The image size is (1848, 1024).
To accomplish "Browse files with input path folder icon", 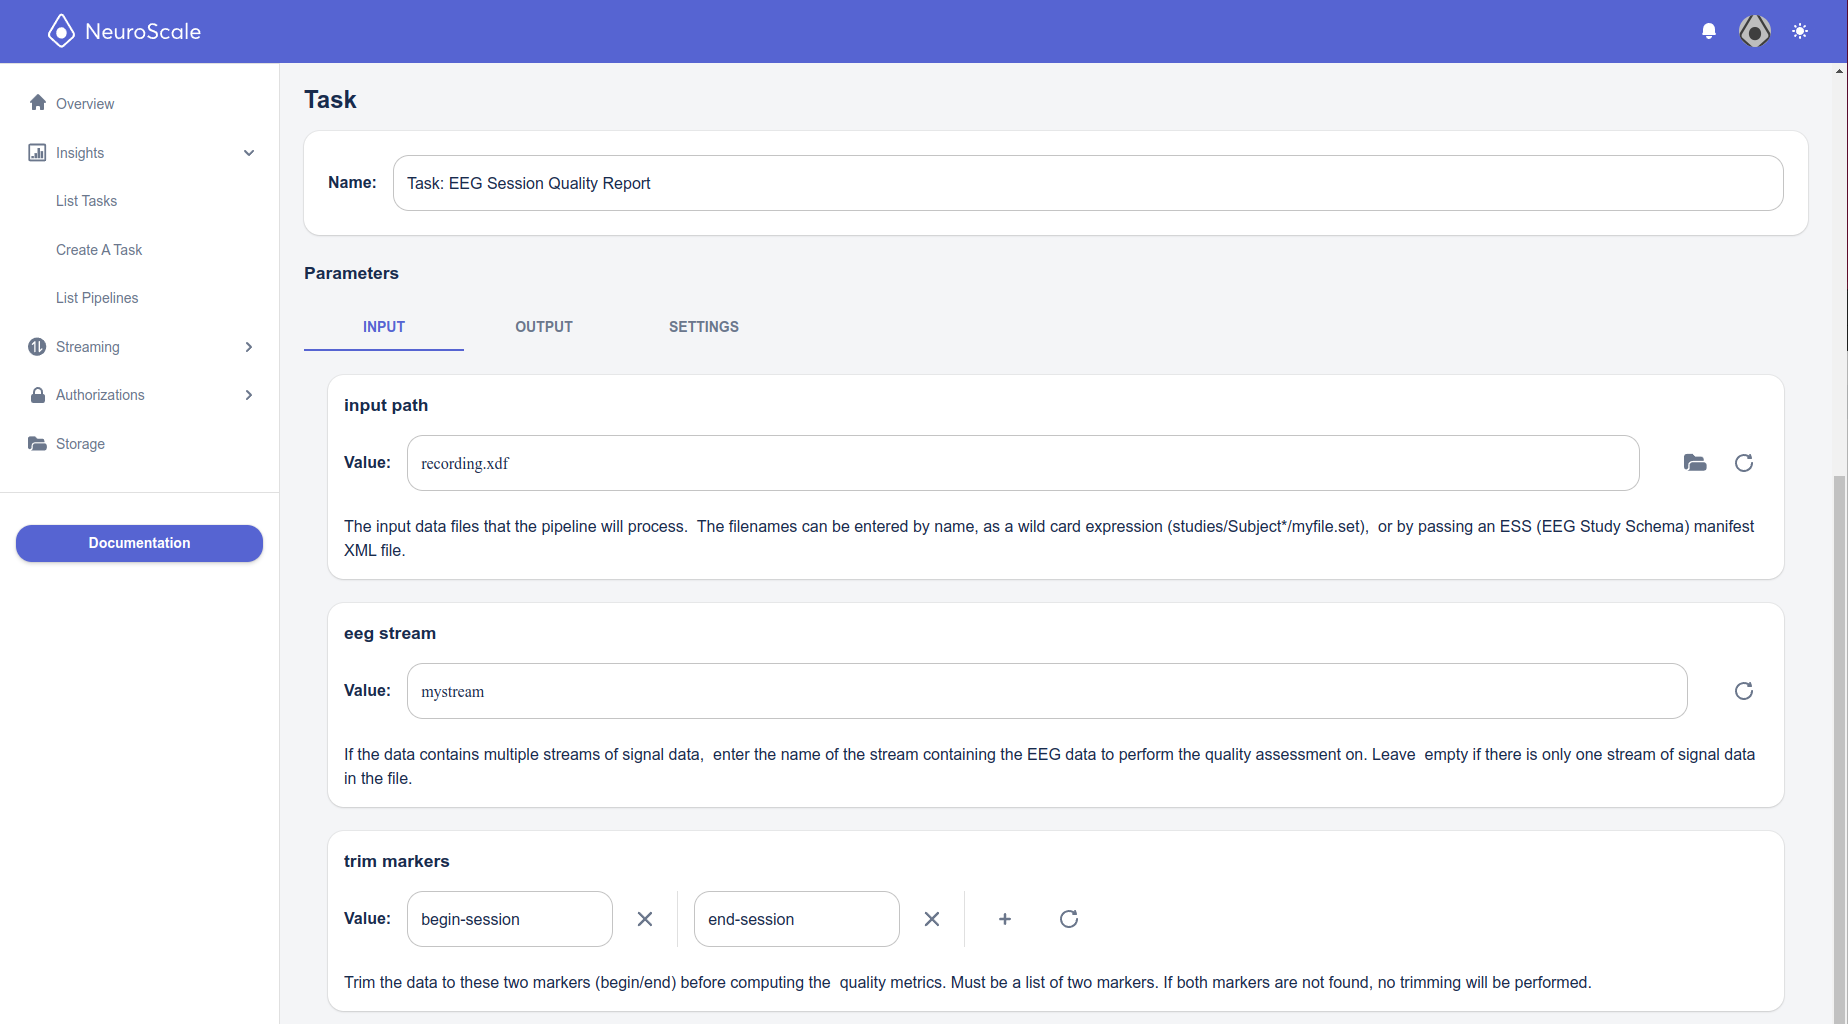I will point(1695,462).
